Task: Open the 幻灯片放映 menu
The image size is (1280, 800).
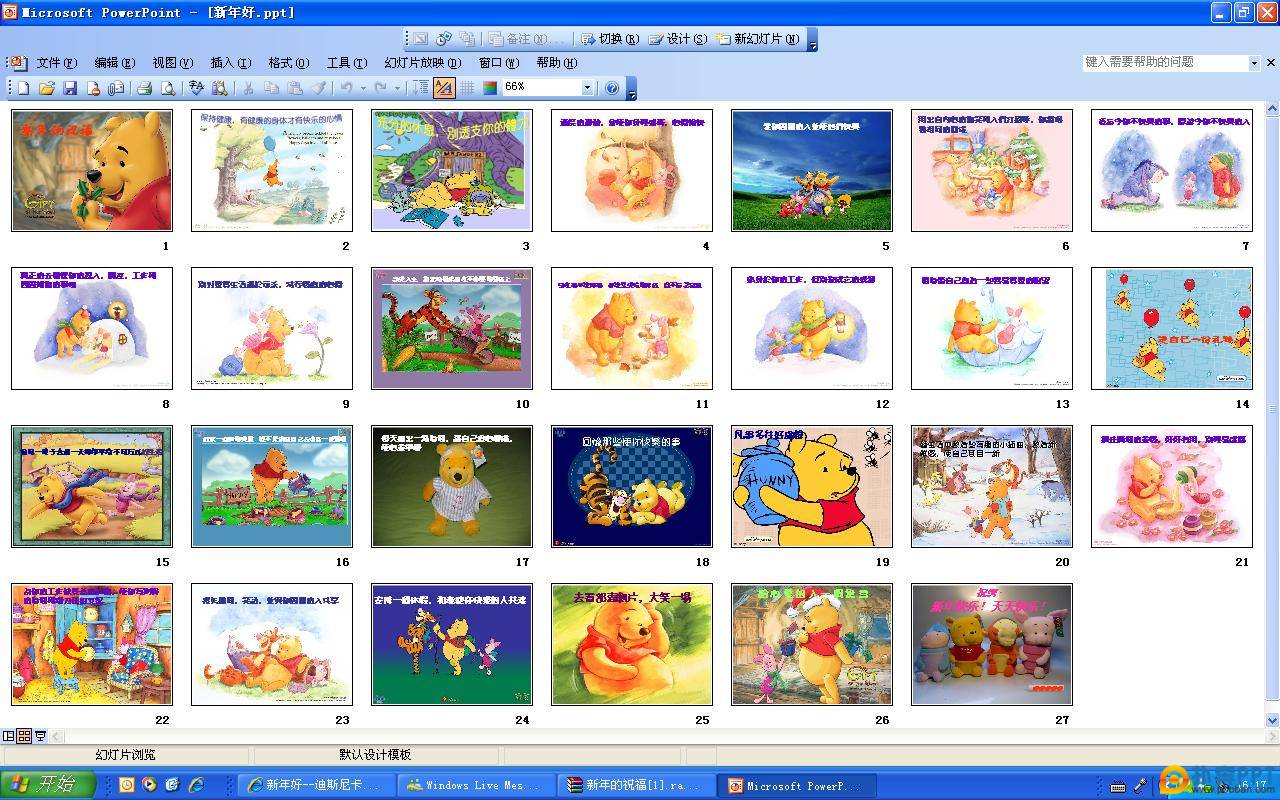Action: point(422,63)
